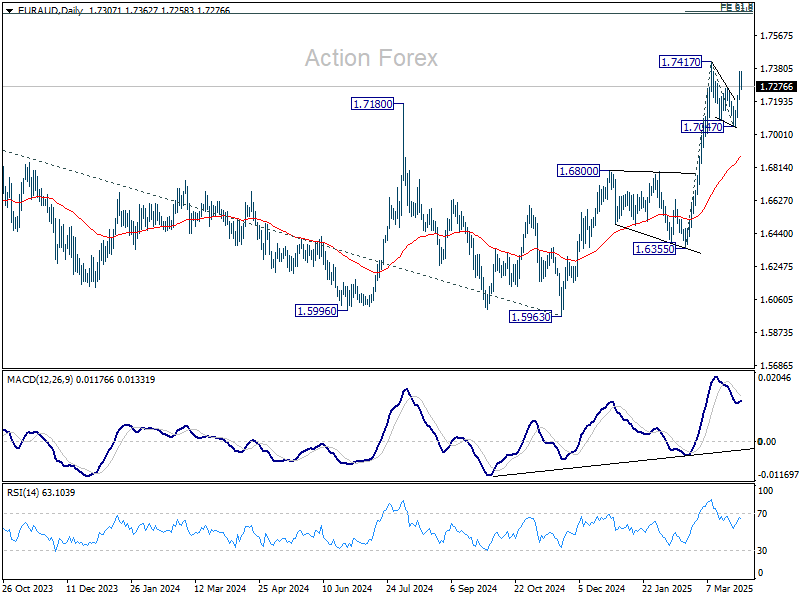The image size is (800, 600).
Task: Click the 7 Mar 2025 date marker
Action: click(730, 588)
